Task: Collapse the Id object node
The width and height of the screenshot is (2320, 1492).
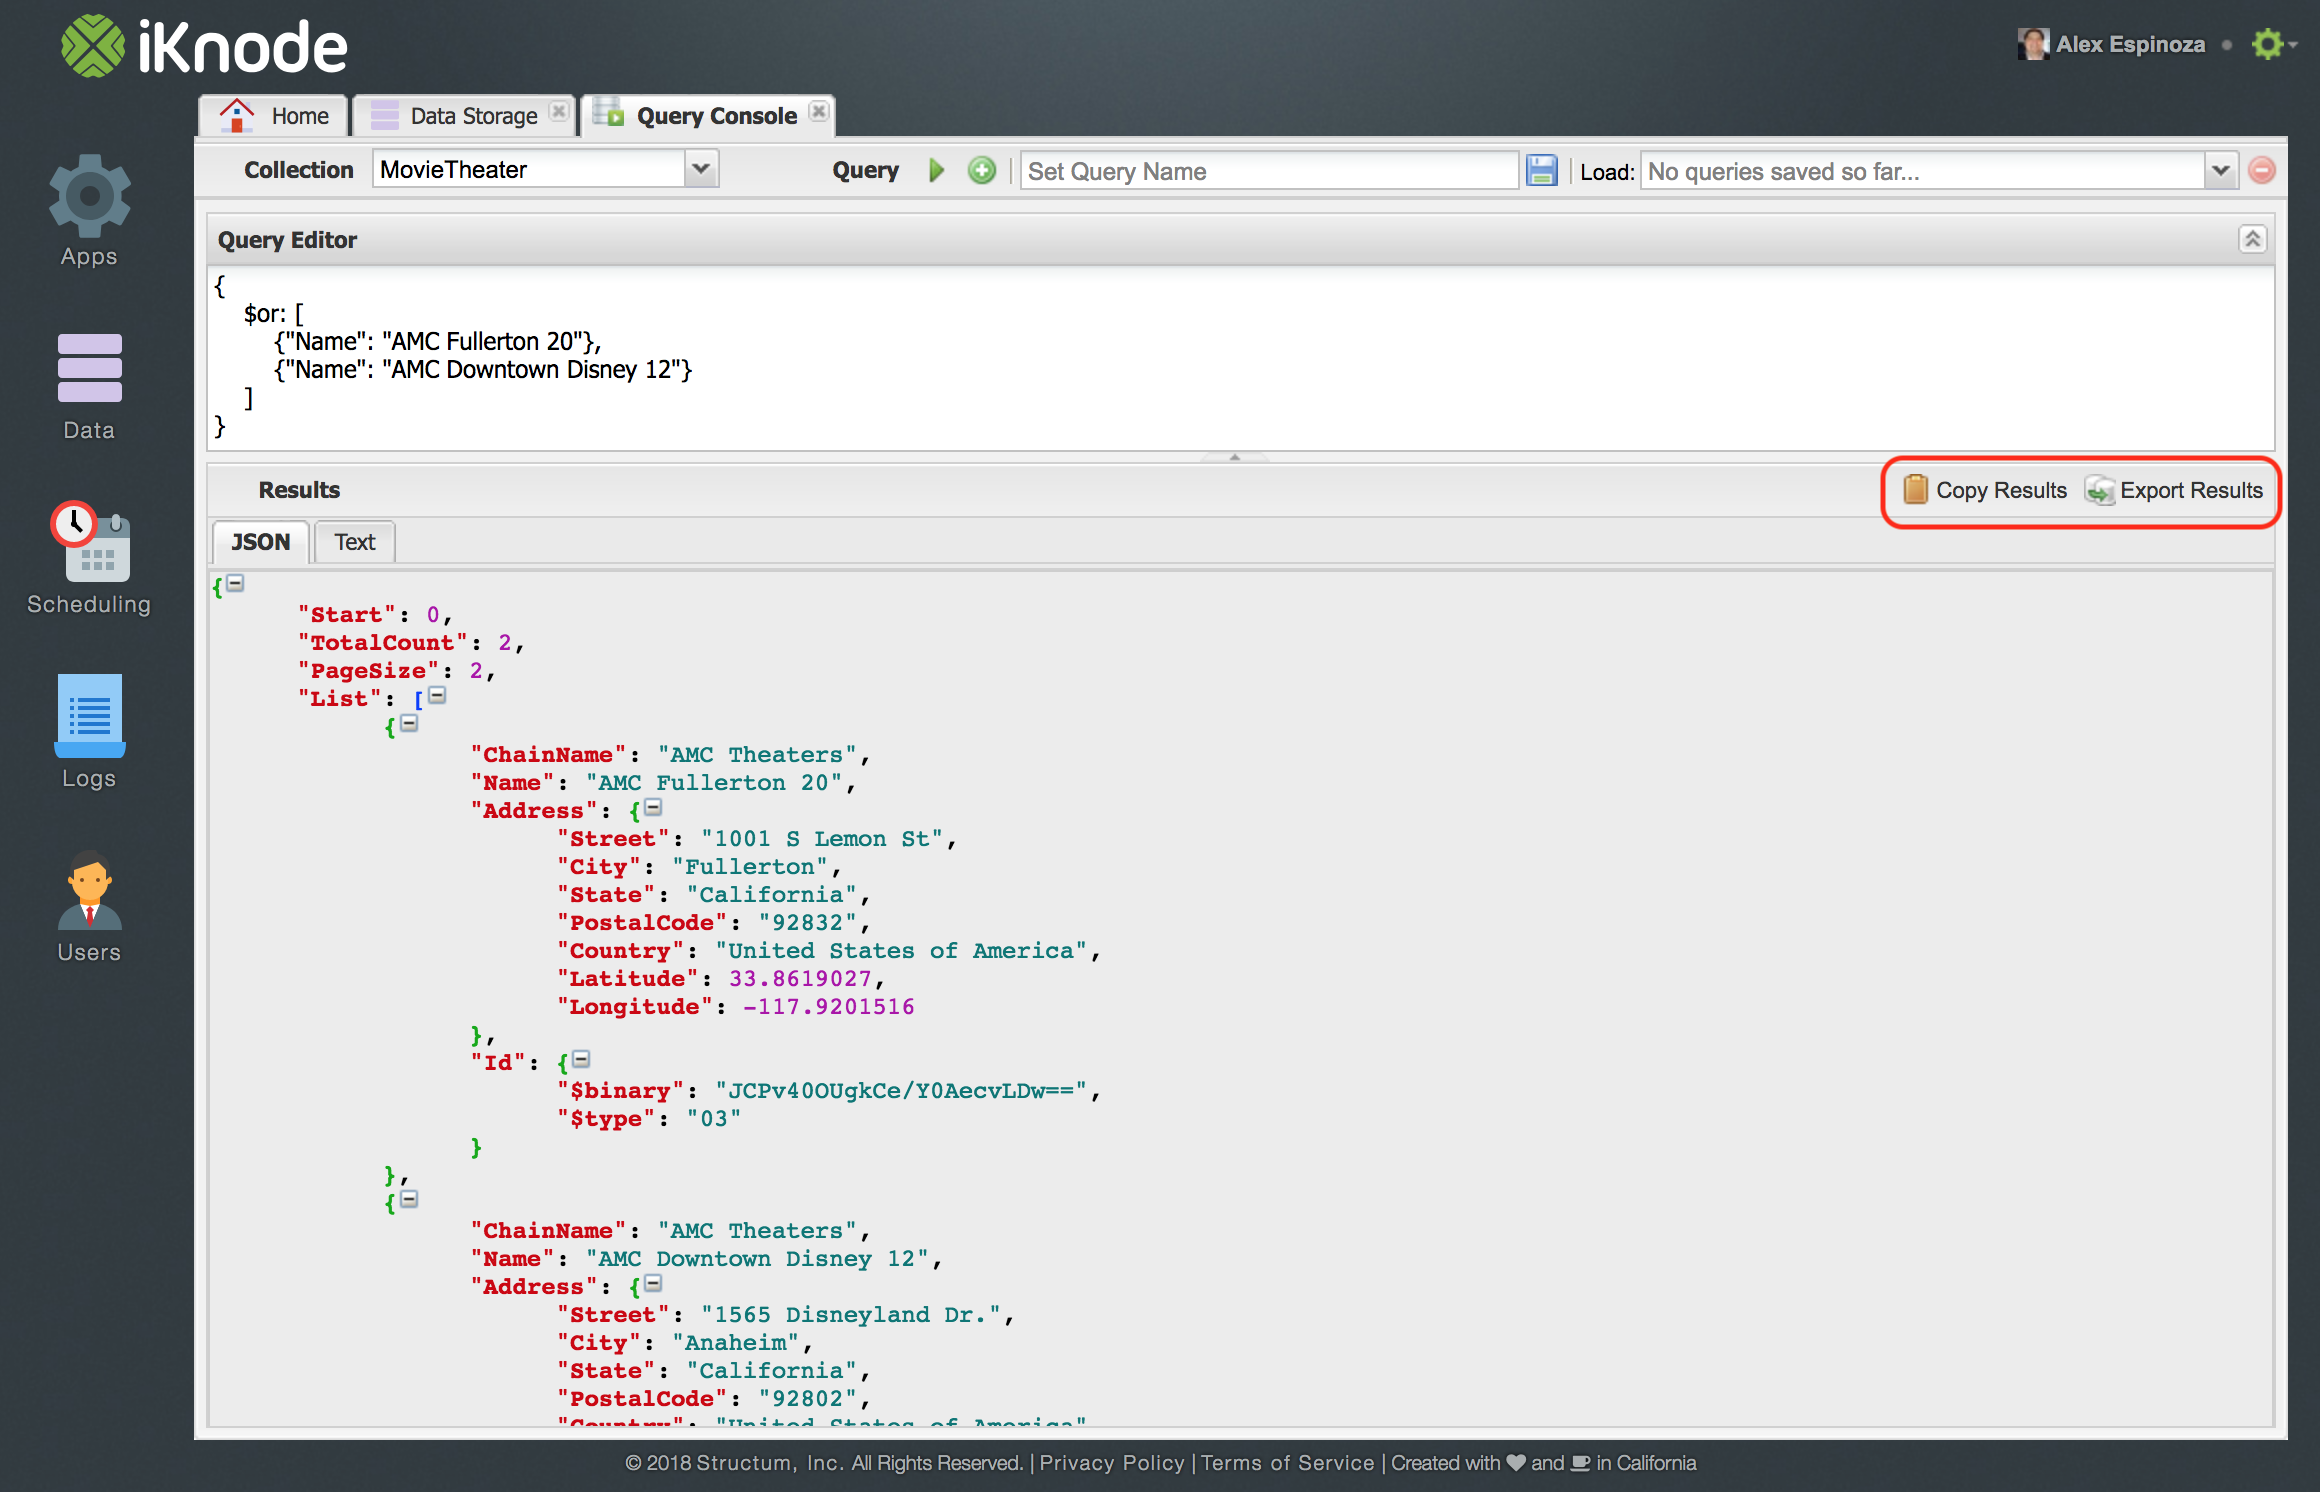Action: (581, 1059)
